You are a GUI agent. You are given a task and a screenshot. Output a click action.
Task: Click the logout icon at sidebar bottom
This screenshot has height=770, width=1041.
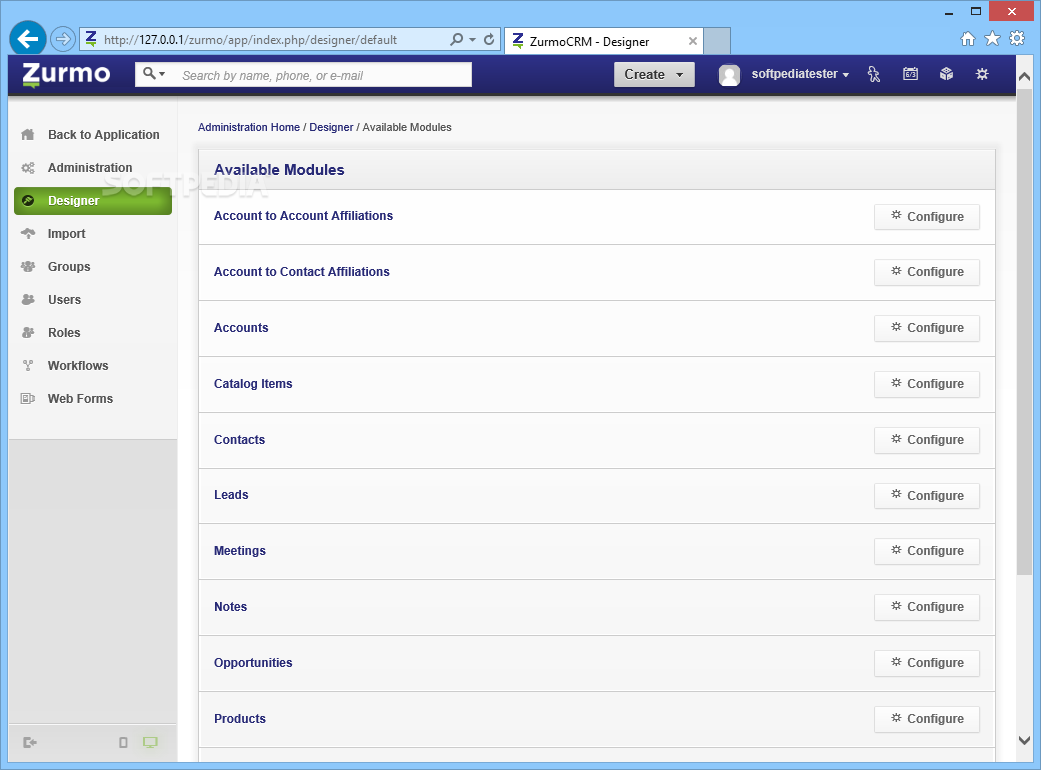30,743
